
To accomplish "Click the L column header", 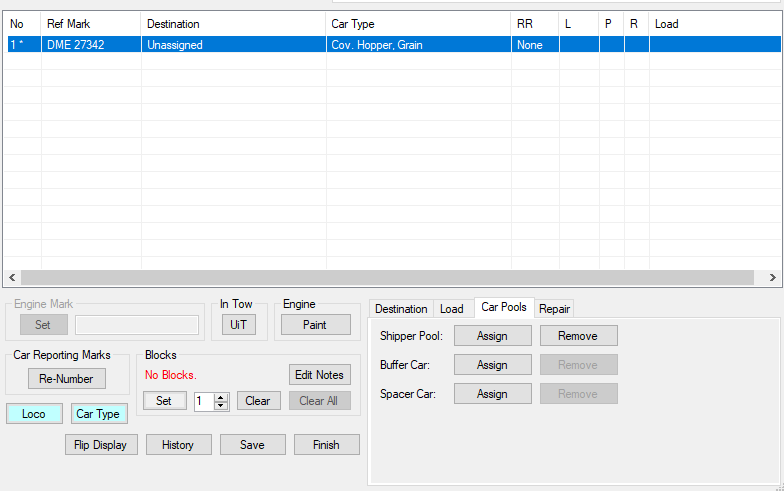I will (x=579, y=24).
